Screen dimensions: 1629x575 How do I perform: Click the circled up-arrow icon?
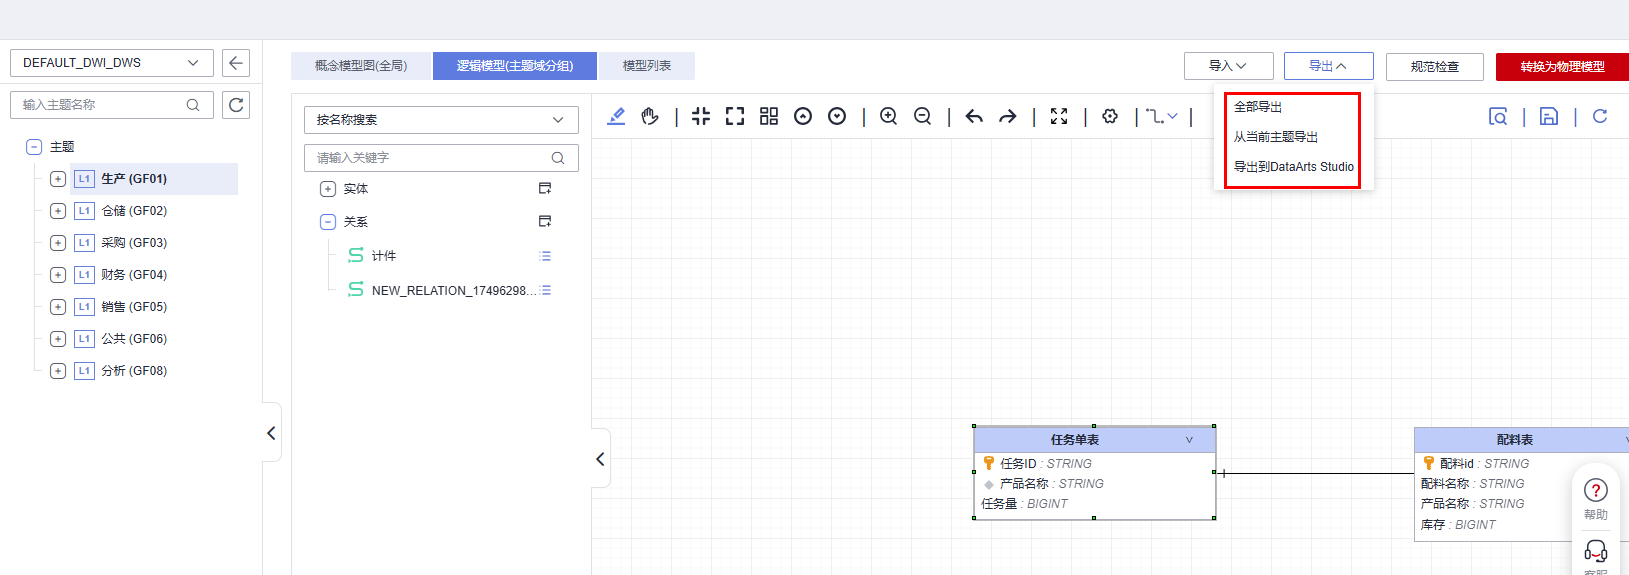[x=803, y=116]
